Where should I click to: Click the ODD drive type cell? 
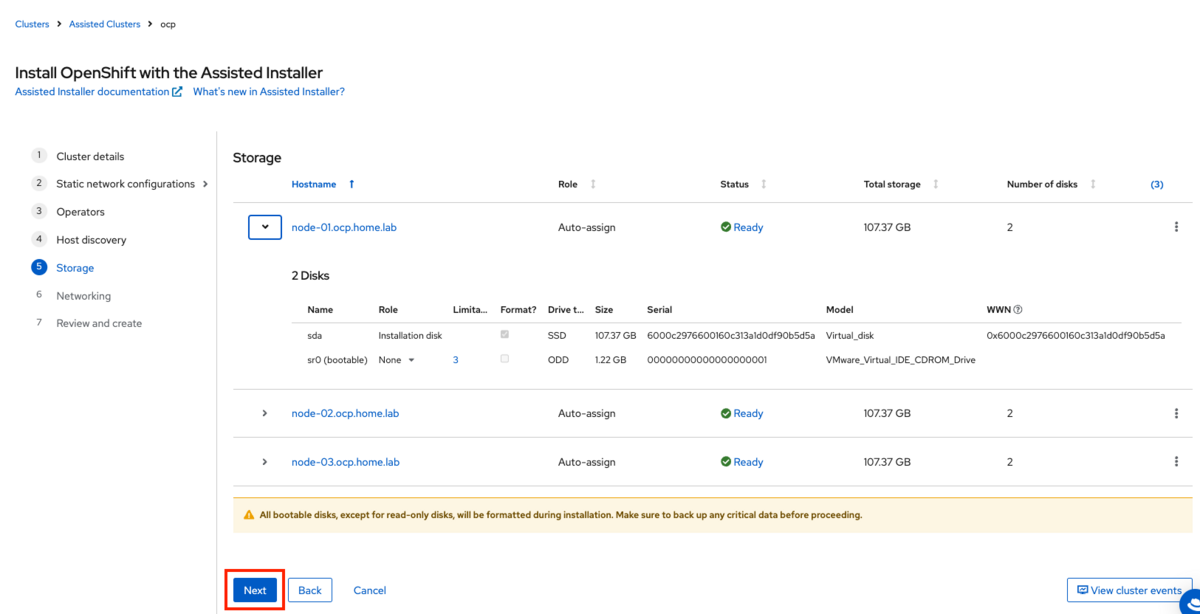coord(558,360)
